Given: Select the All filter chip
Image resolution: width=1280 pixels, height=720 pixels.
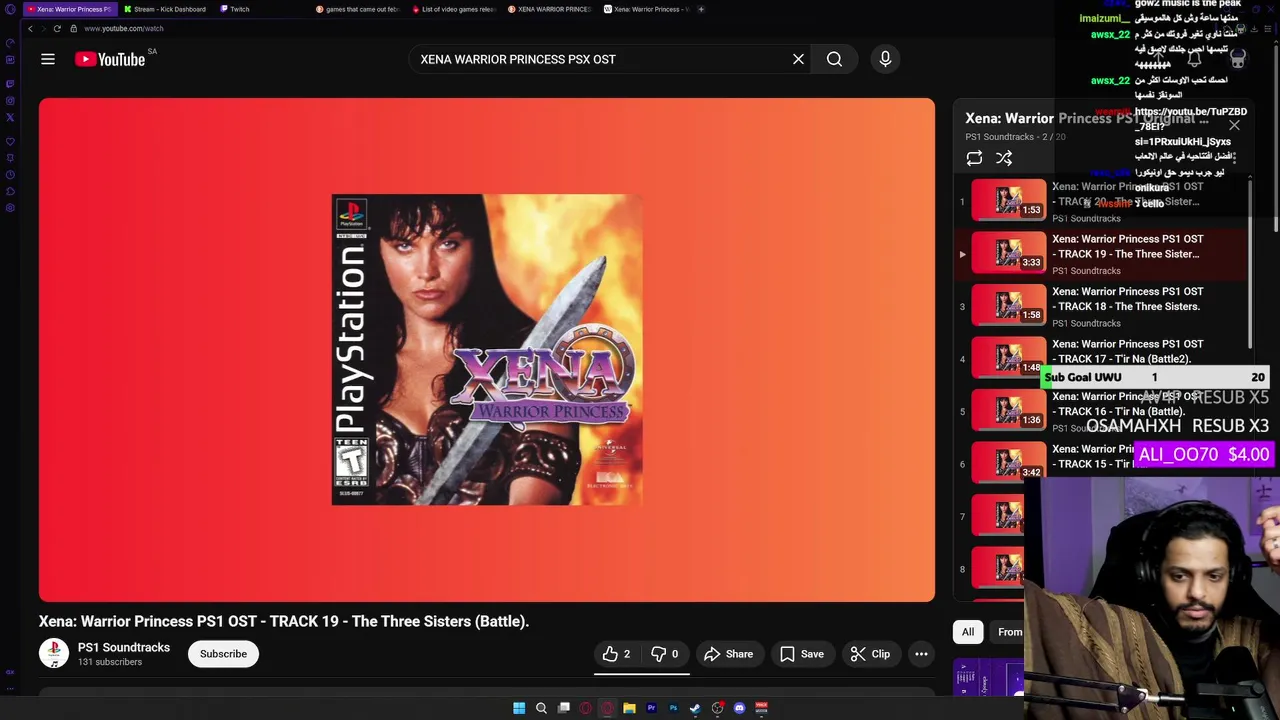Looking at the screenshot, I should point(968,632).
